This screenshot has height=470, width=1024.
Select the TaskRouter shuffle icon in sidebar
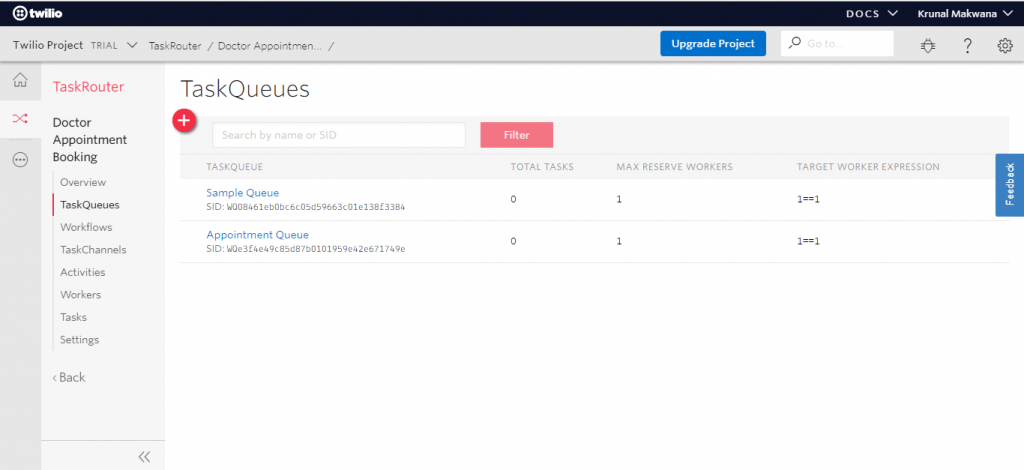(x=20, y=118)
